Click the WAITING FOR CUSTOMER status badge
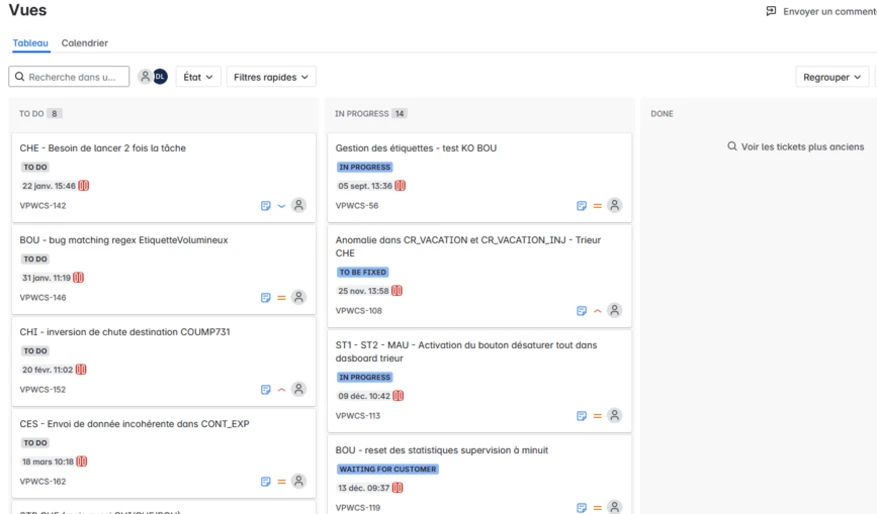 click(x=388, y=469)
